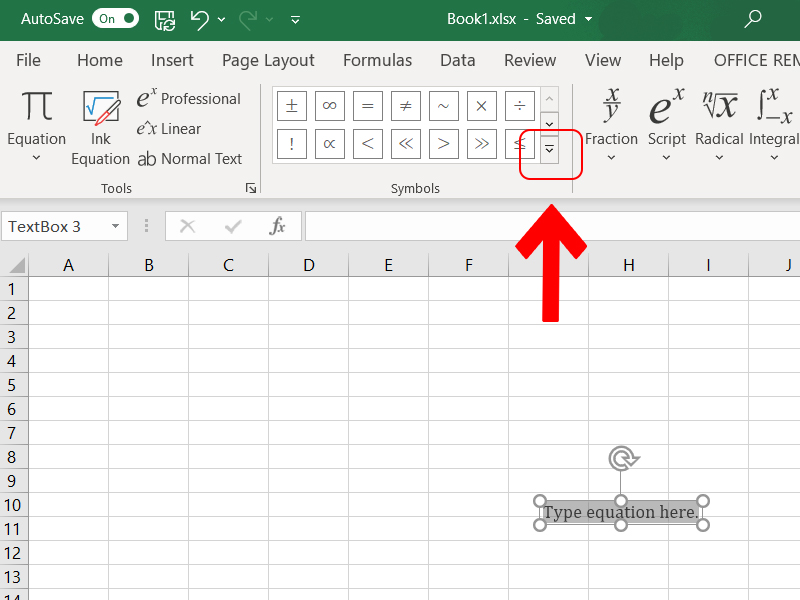This screenshot has height=600, width=800.
Task: Insert the plus-minus symbol
Action: tap(291, 105)
